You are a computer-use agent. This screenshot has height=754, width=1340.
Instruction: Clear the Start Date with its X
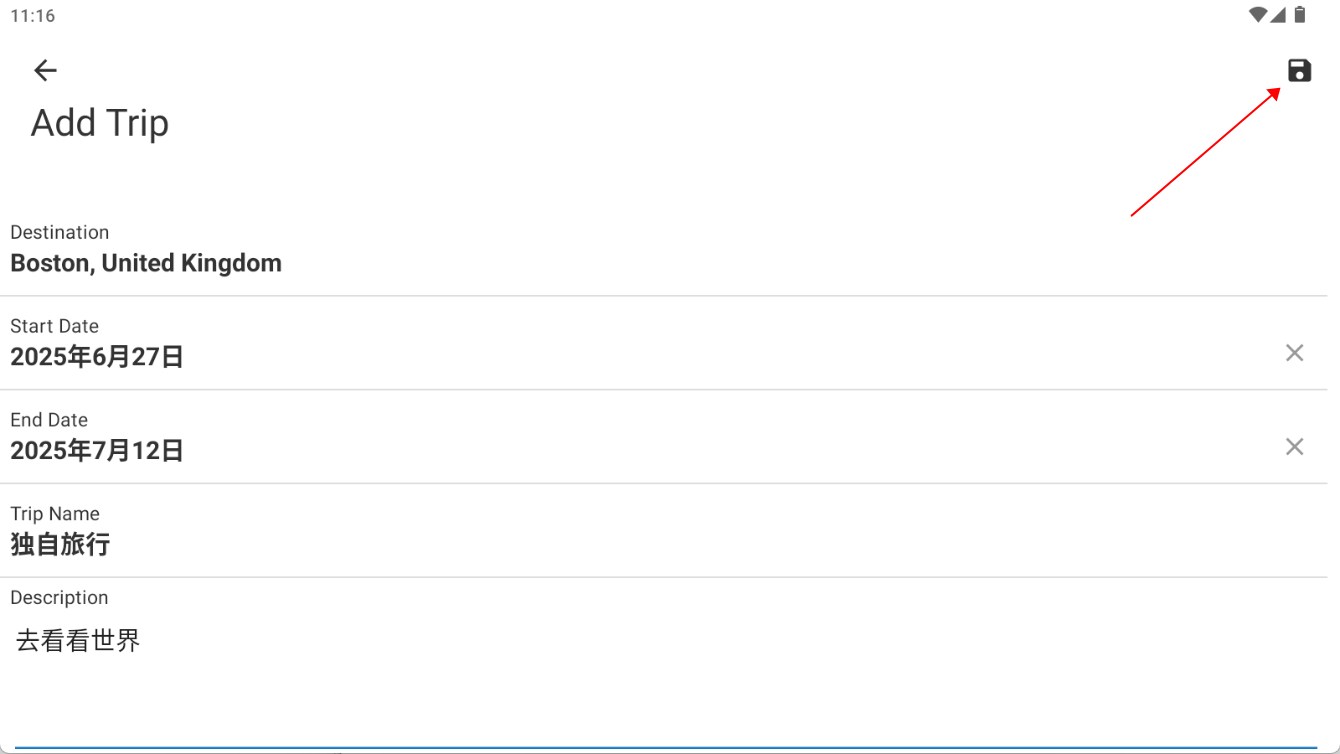[1294, 353]
